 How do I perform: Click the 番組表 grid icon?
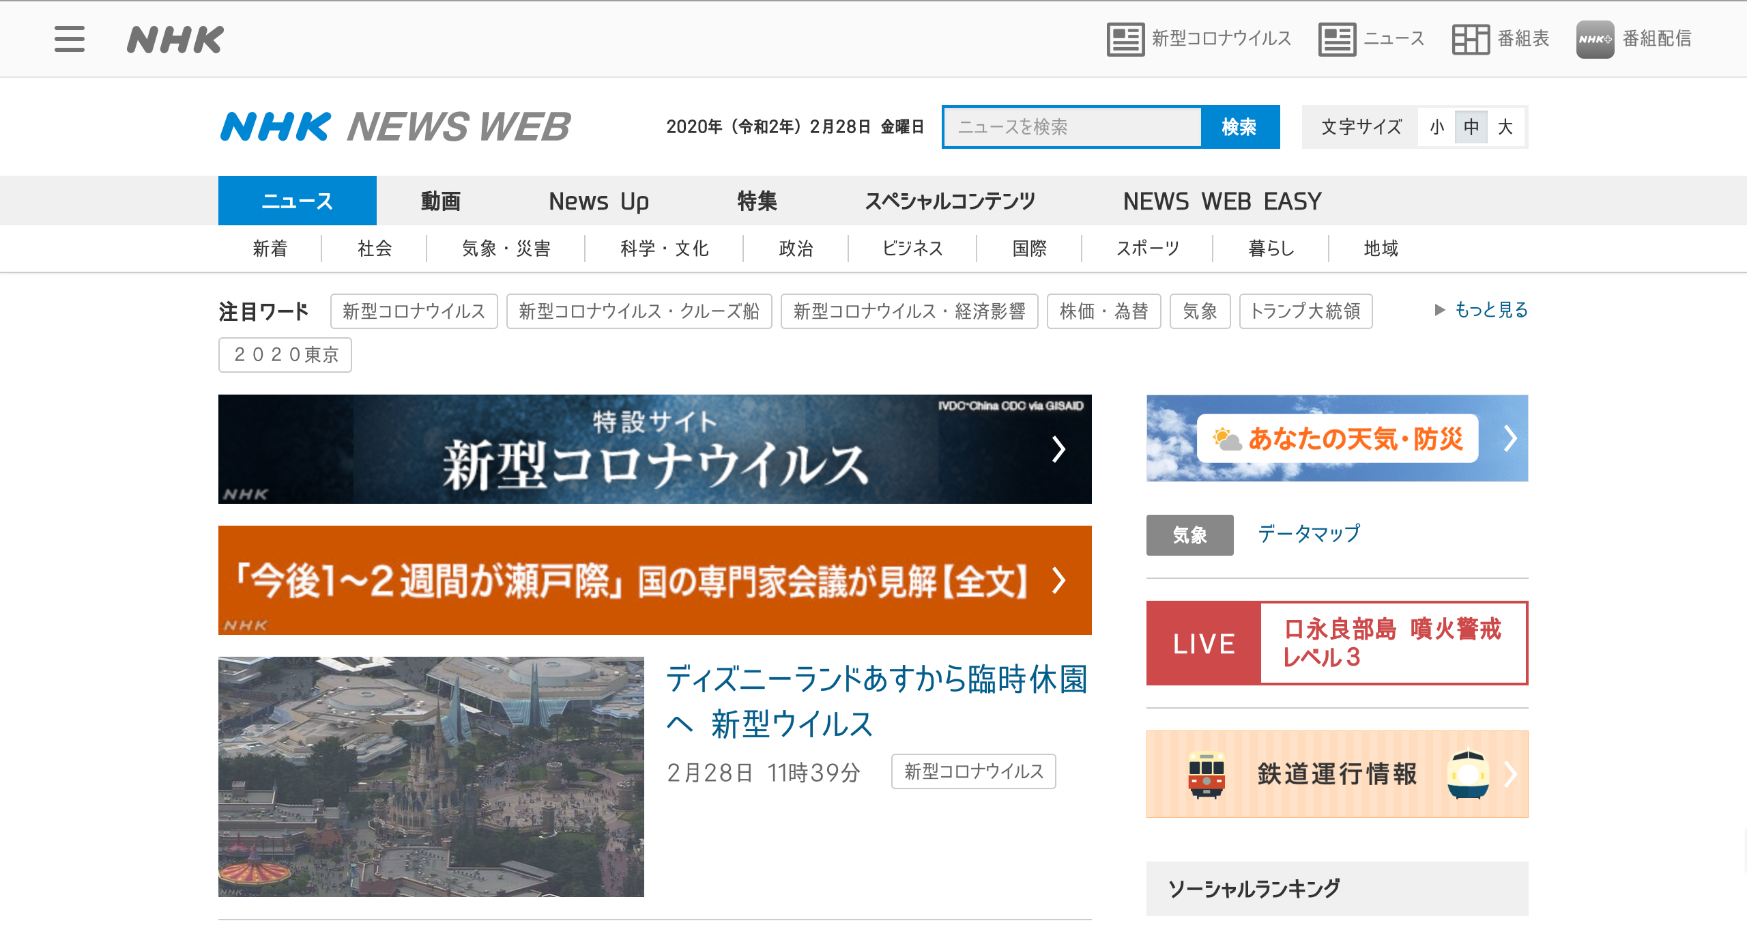coord(1470,39)
